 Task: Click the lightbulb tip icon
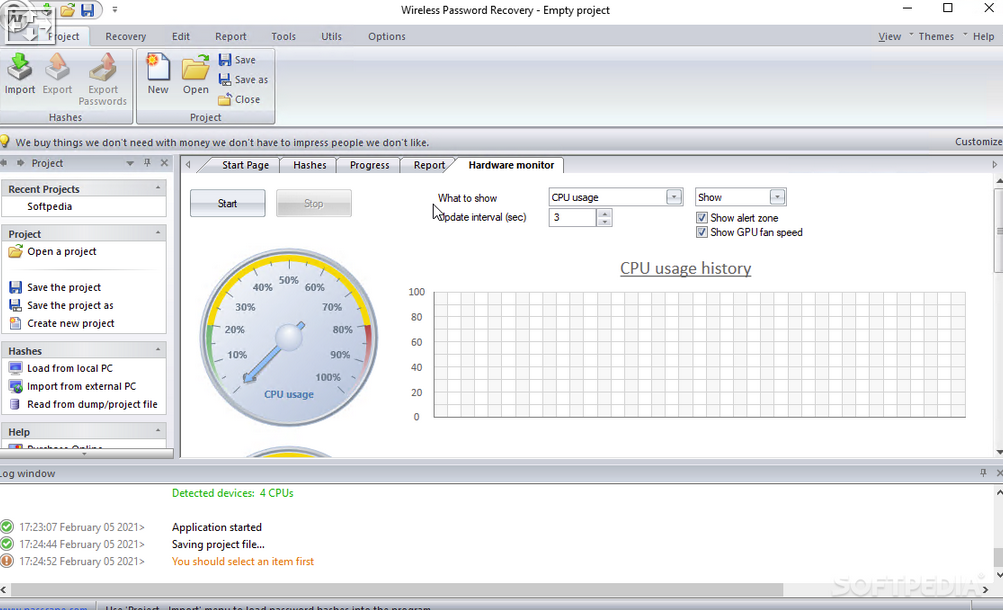coord(5,141)
